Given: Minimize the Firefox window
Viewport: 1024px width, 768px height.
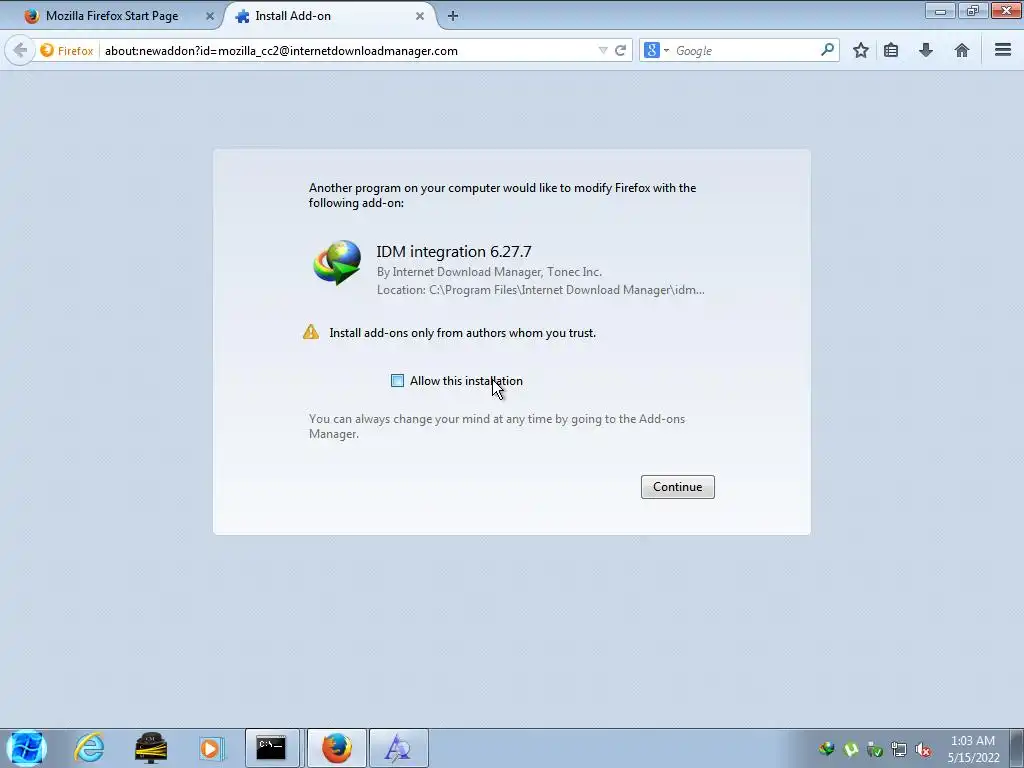Looking at the screenshot, I should click(x=940, y=10).
